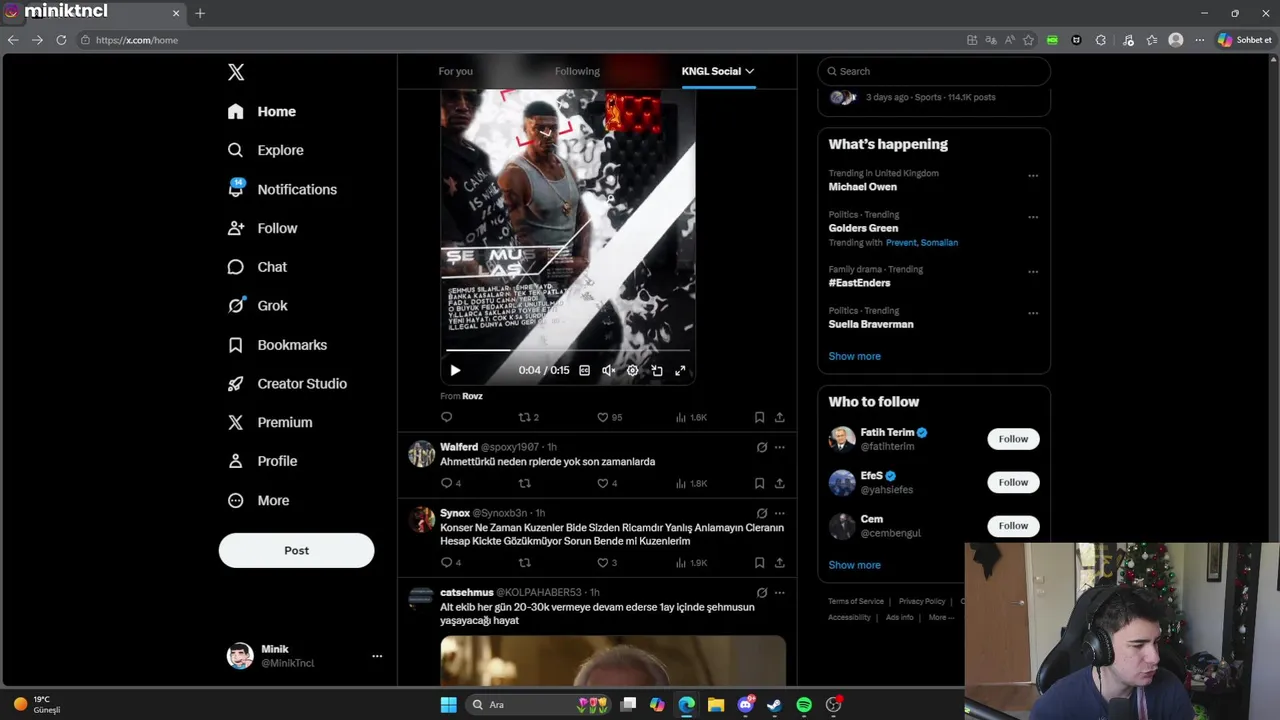The width and height of the screenshot is (1280, 720).
Task: Open Chat in the sidebar
Action: [258, 267]
